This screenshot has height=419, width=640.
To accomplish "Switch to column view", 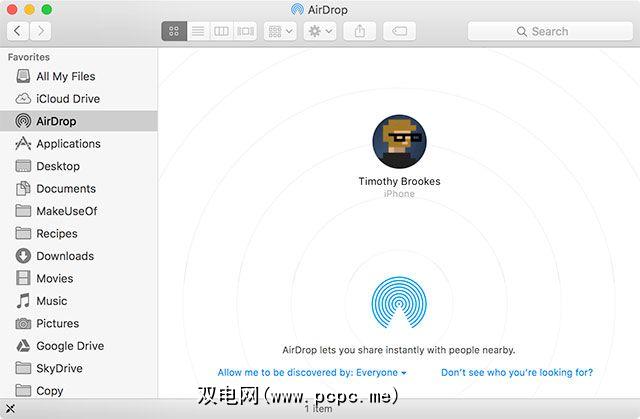I will tap(222, 31).
